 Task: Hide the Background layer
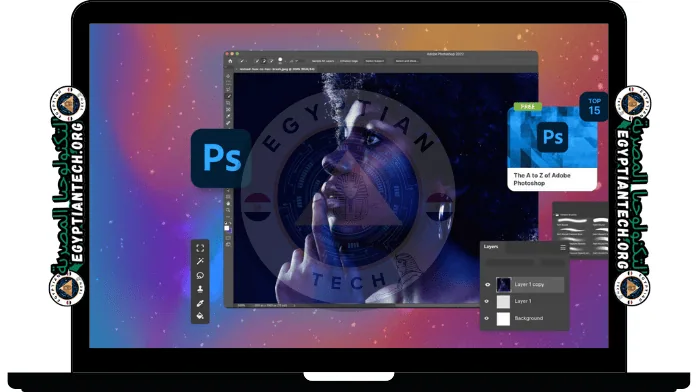(x=487, y=318)
